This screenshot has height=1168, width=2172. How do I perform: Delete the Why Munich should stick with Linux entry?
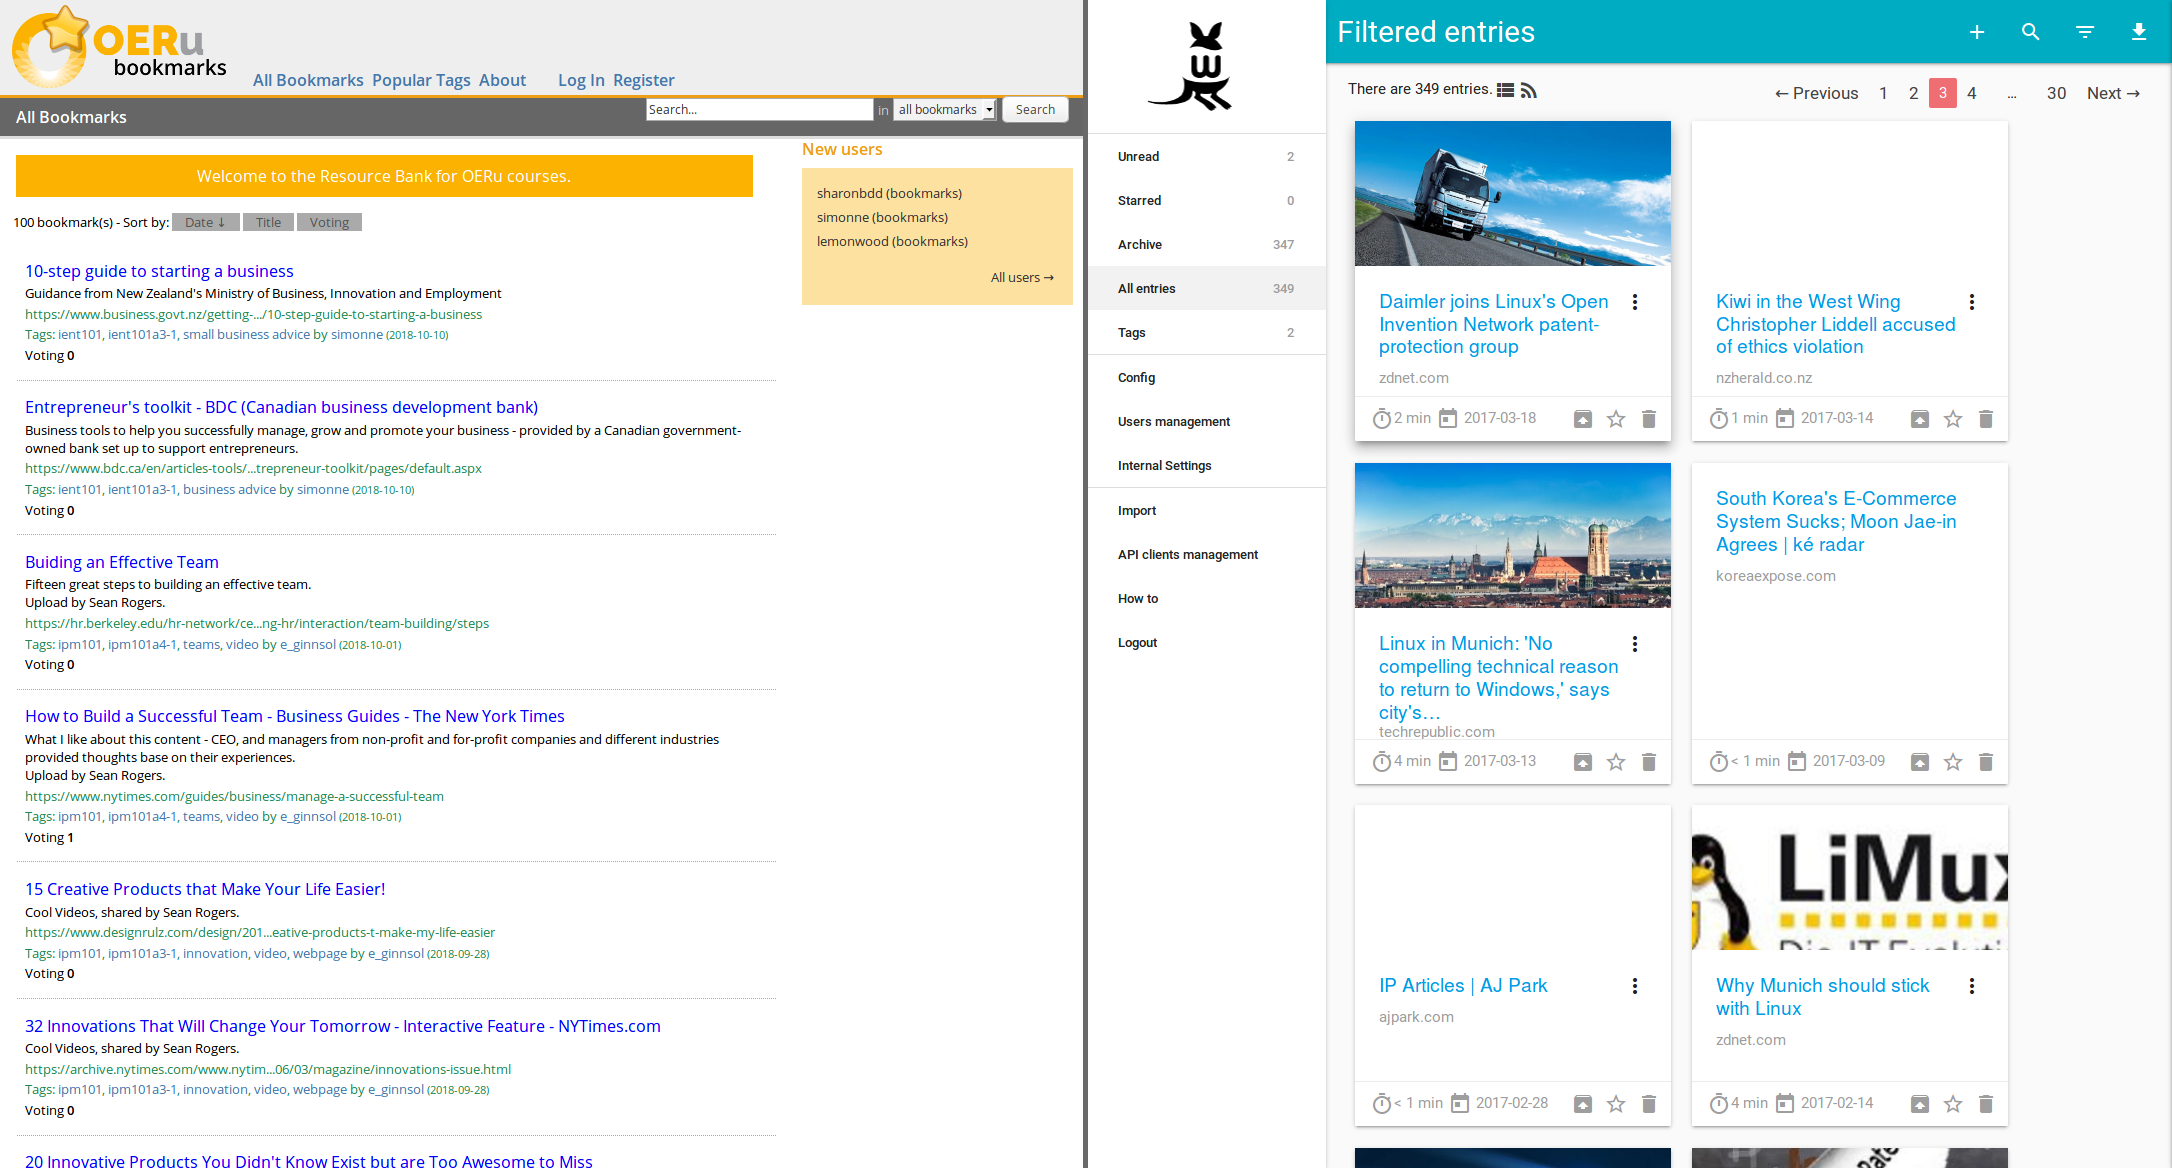coord(1986,1104)
